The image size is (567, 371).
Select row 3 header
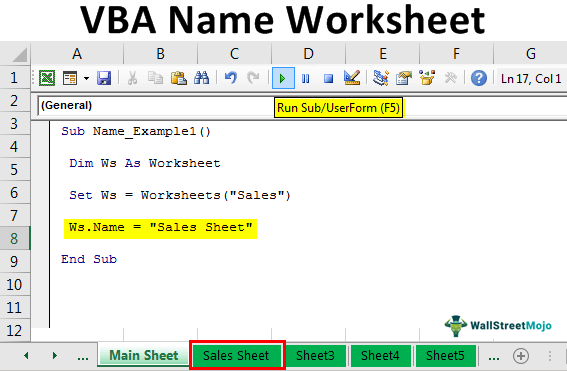pyautogui.click(x=14, y=124)
